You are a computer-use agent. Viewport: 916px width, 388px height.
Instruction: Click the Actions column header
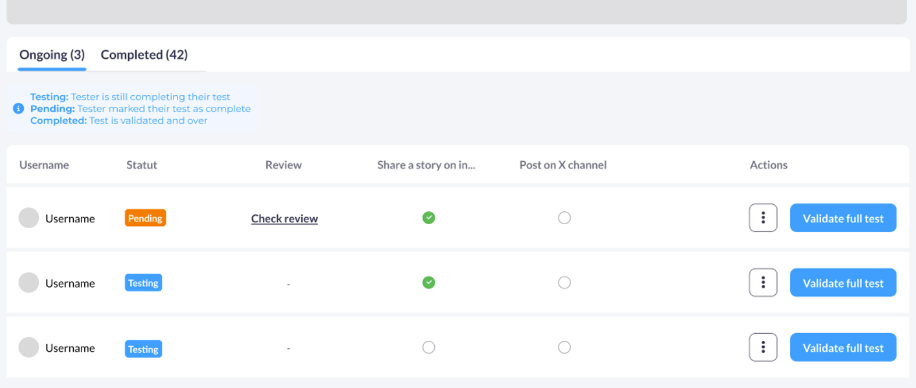tap(769, 165)
